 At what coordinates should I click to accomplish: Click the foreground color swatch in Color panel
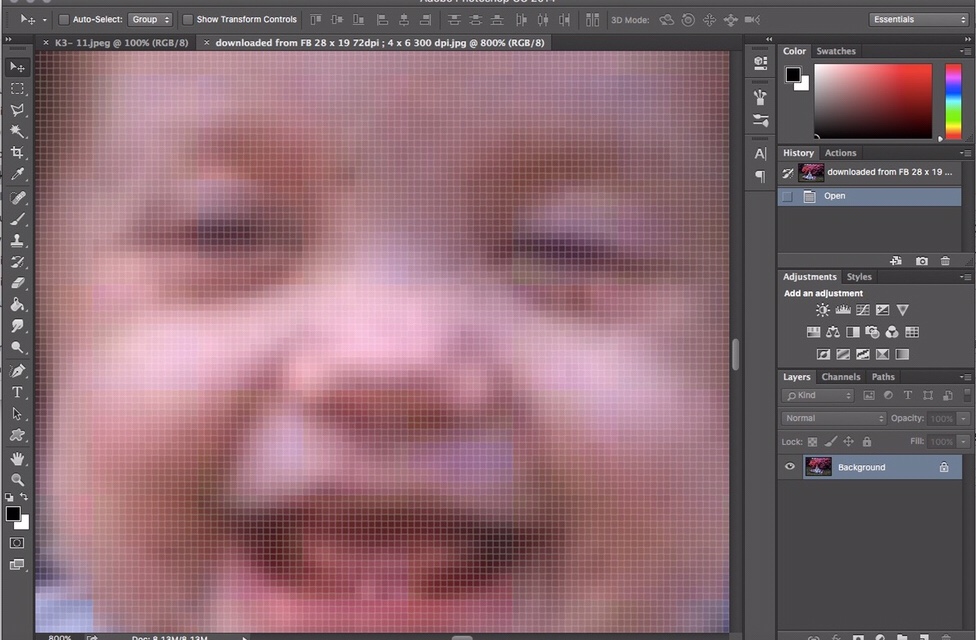(792, 75)
